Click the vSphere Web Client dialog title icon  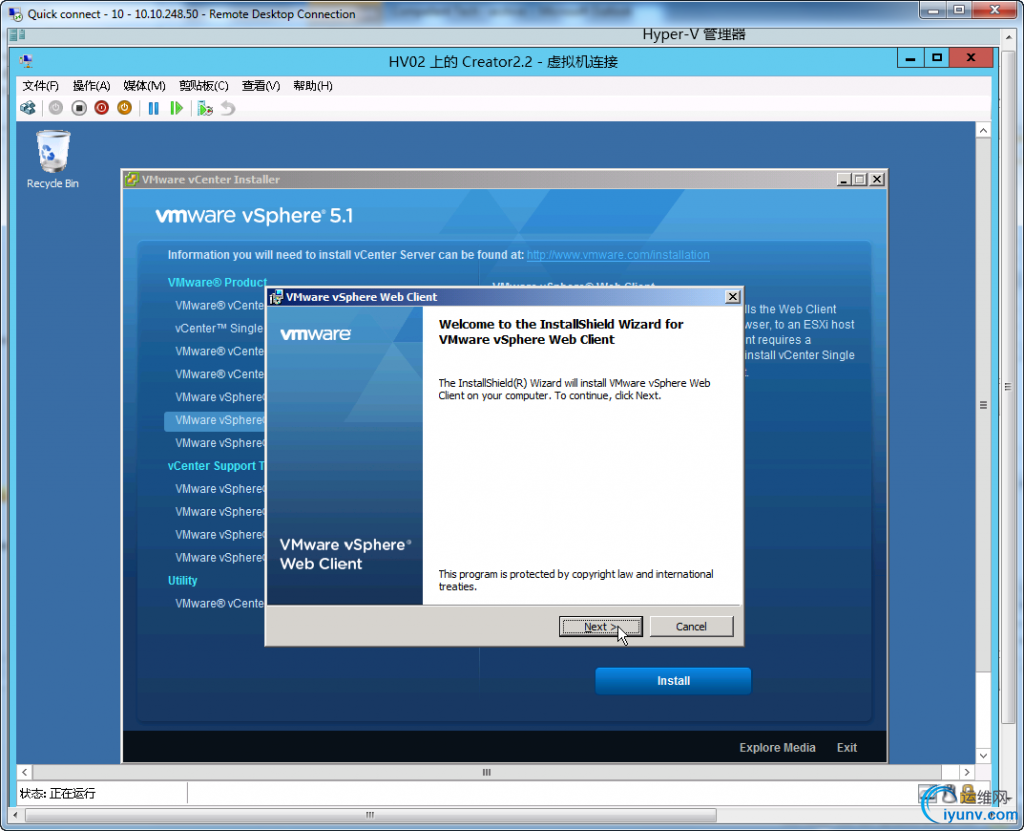click(x=276, y=297)
